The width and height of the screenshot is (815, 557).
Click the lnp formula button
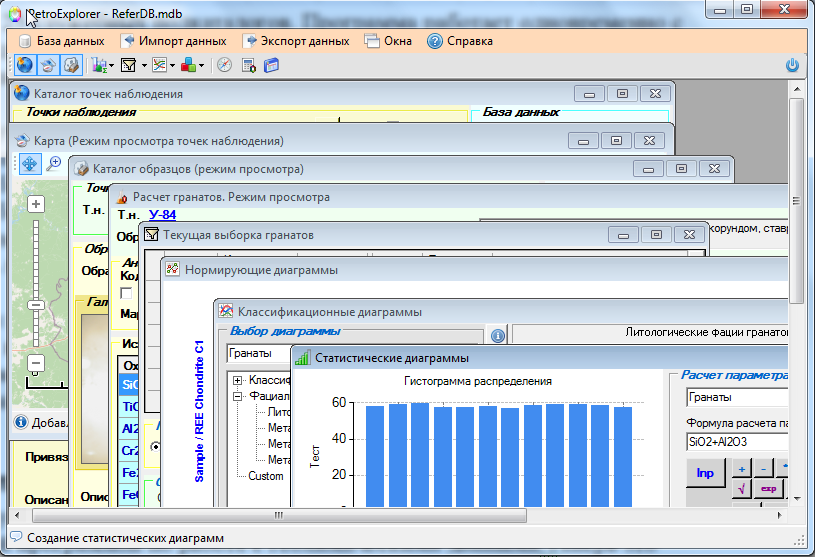[x=705, y=473]
